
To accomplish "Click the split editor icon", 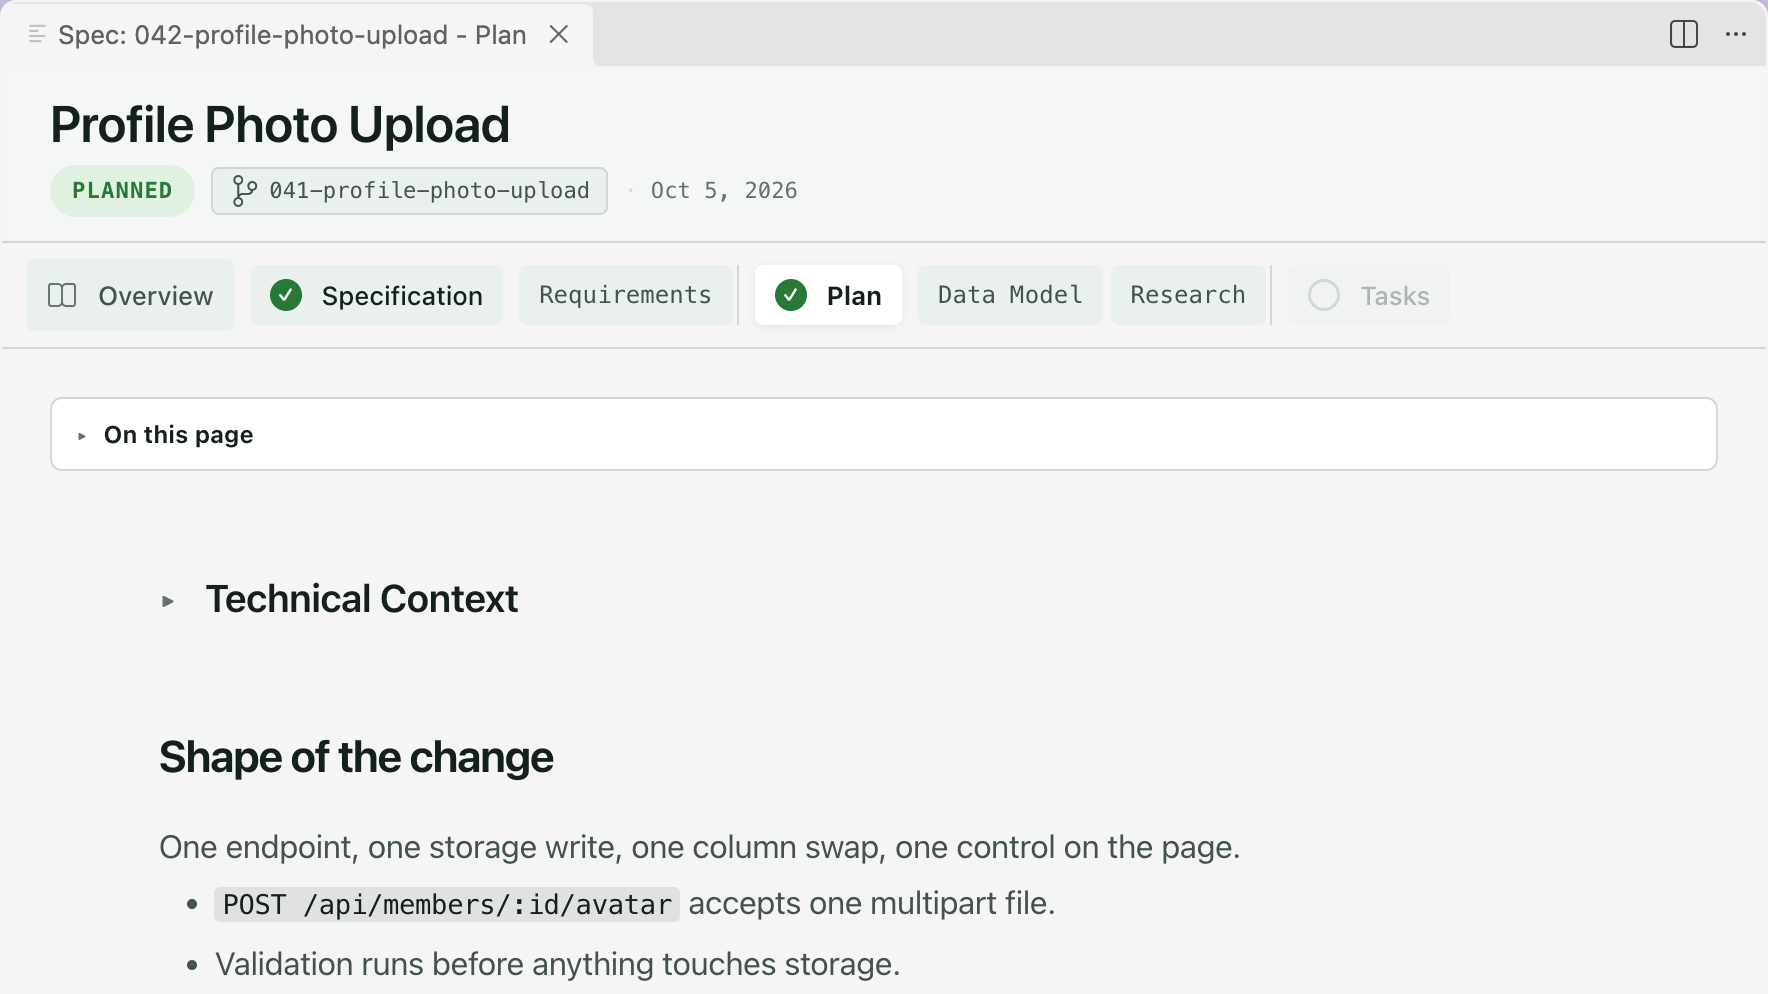I will click(x=1684, y=34).
